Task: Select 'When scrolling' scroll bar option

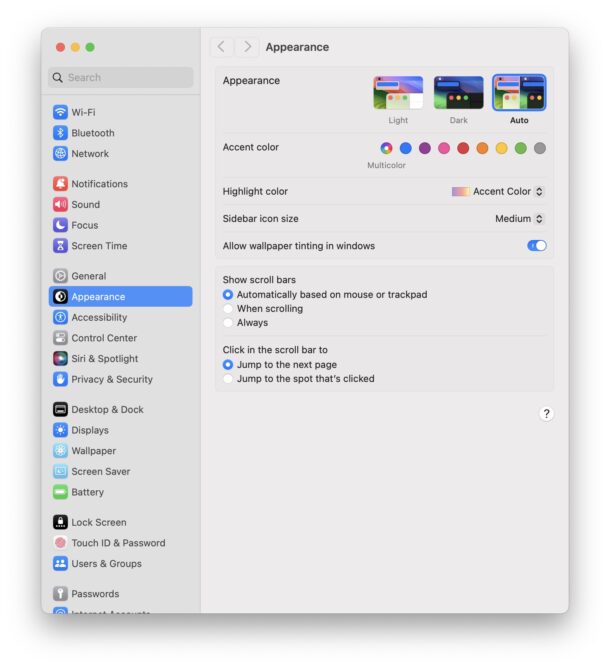Action: click(x=228, y=309)
